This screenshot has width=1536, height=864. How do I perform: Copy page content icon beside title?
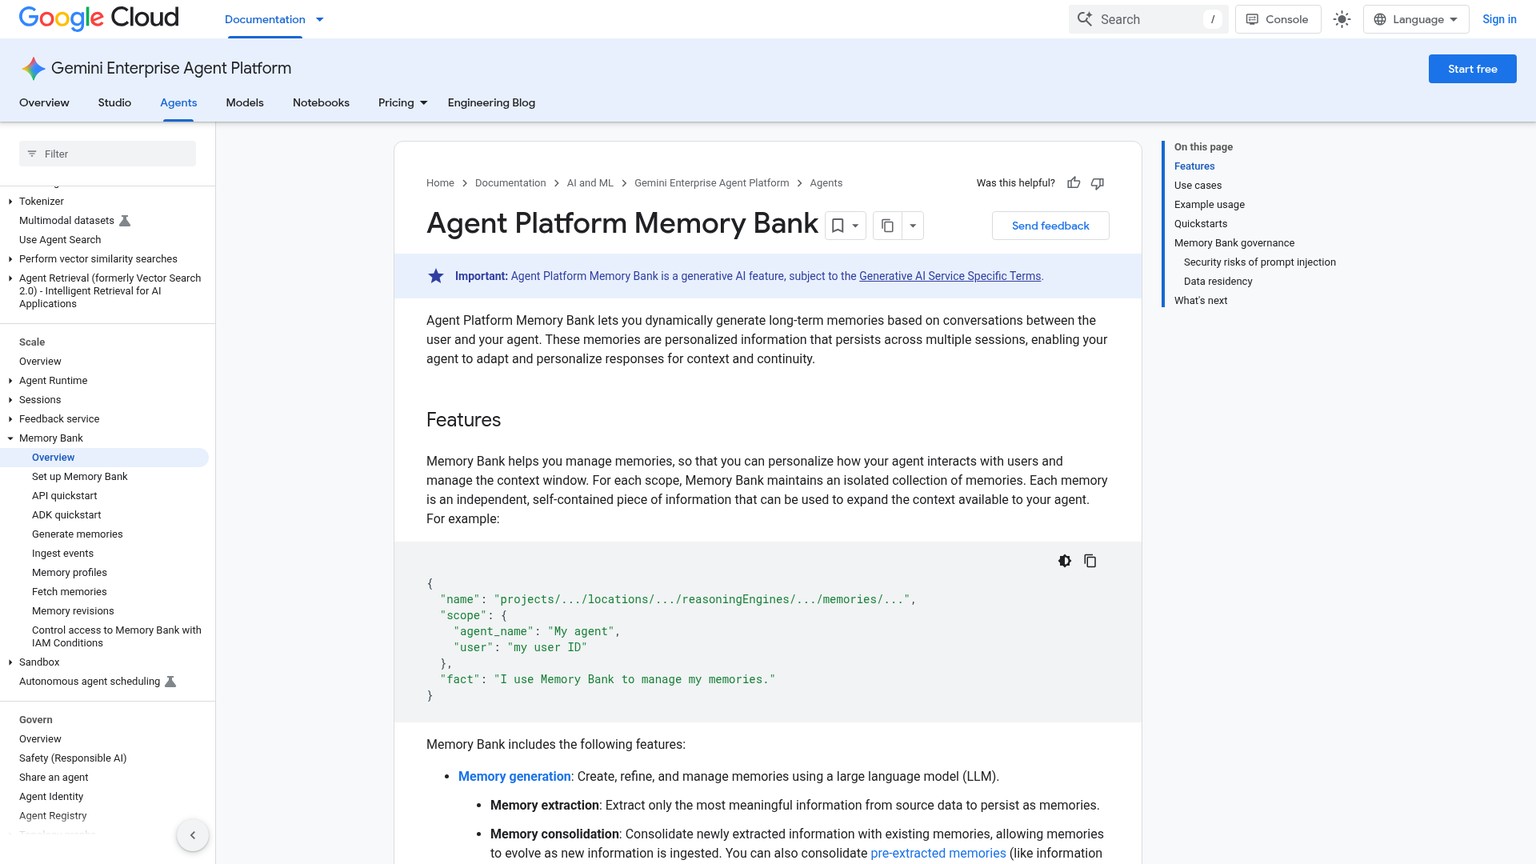tap(887, 226)
